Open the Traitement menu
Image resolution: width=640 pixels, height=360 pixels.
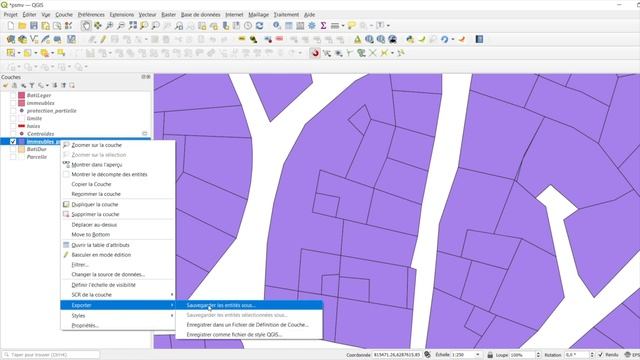tap(286, 15)
